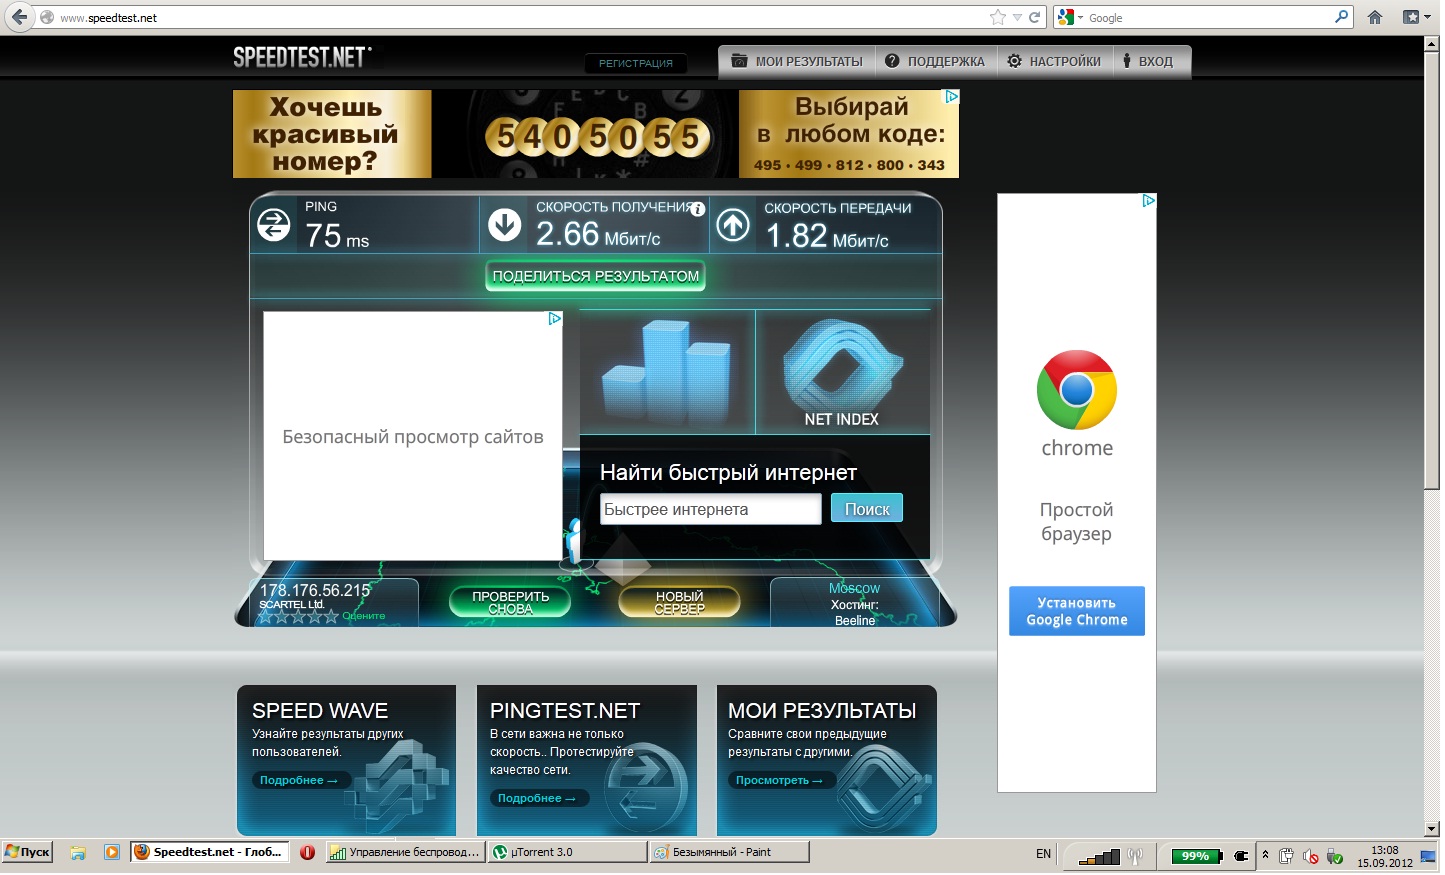The width and height of the screenshot is (1445, 875).
Task: Click the AdChoices icon on top banner
Action: tap(951, 97)
